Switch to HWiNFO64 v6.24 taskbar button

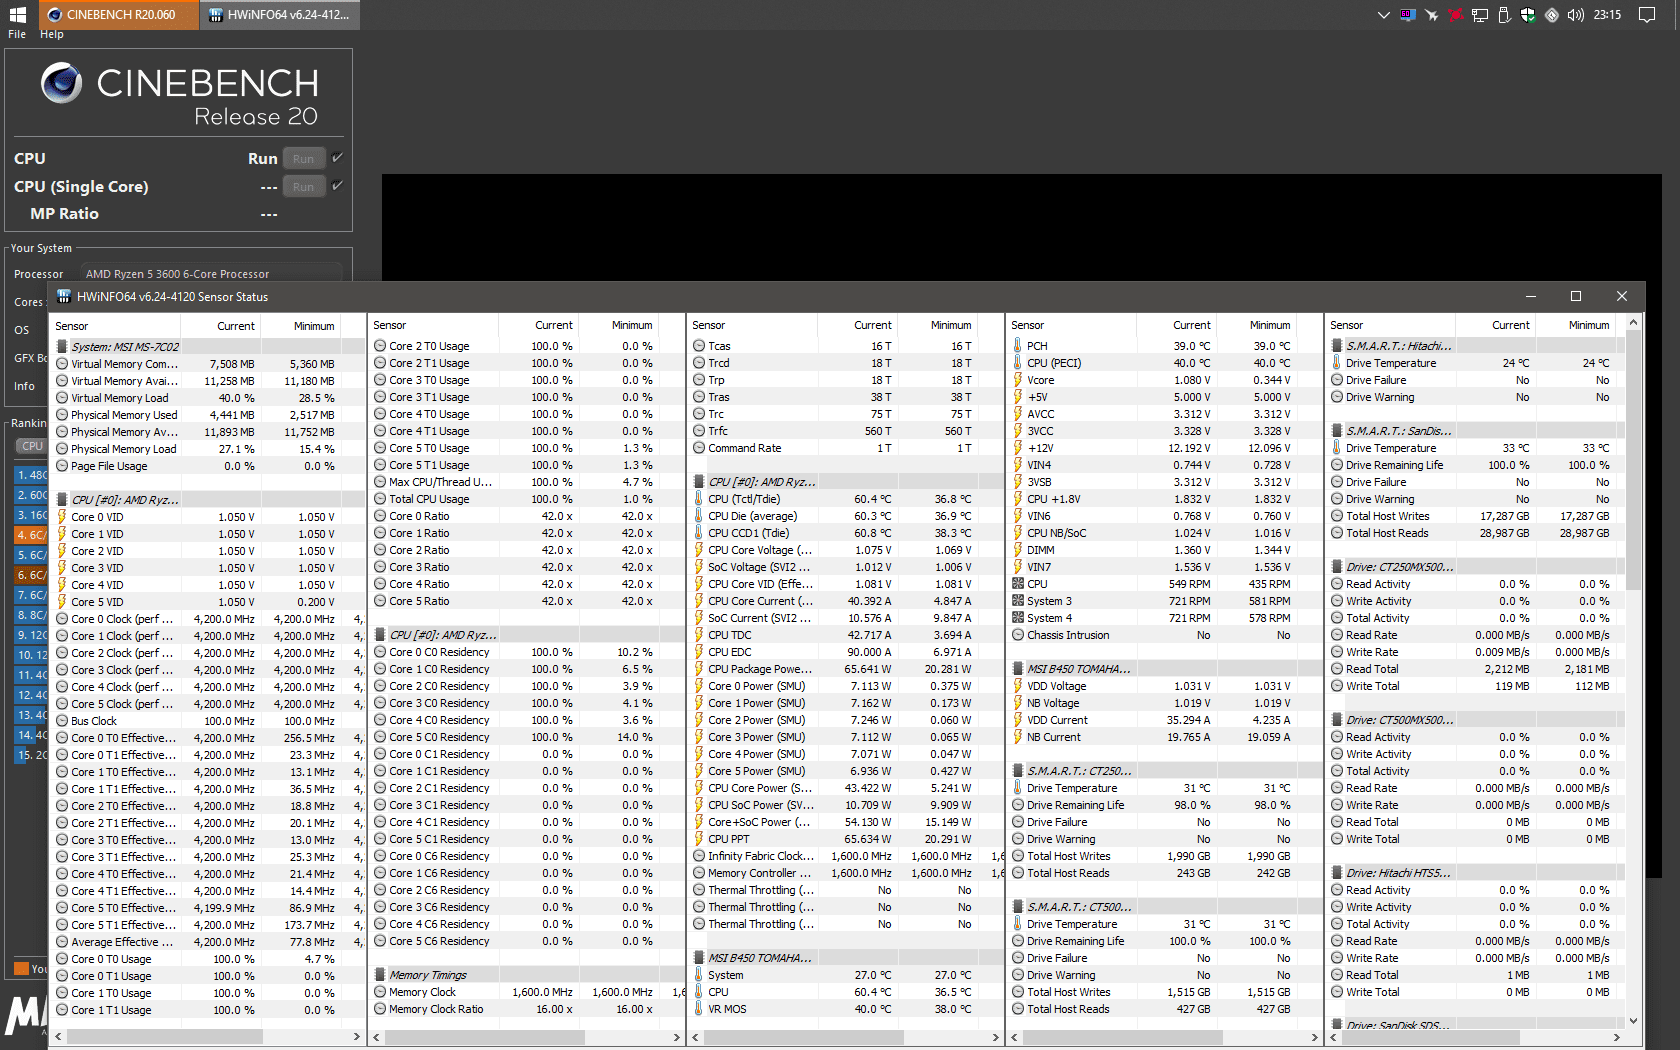pos(280,15)
